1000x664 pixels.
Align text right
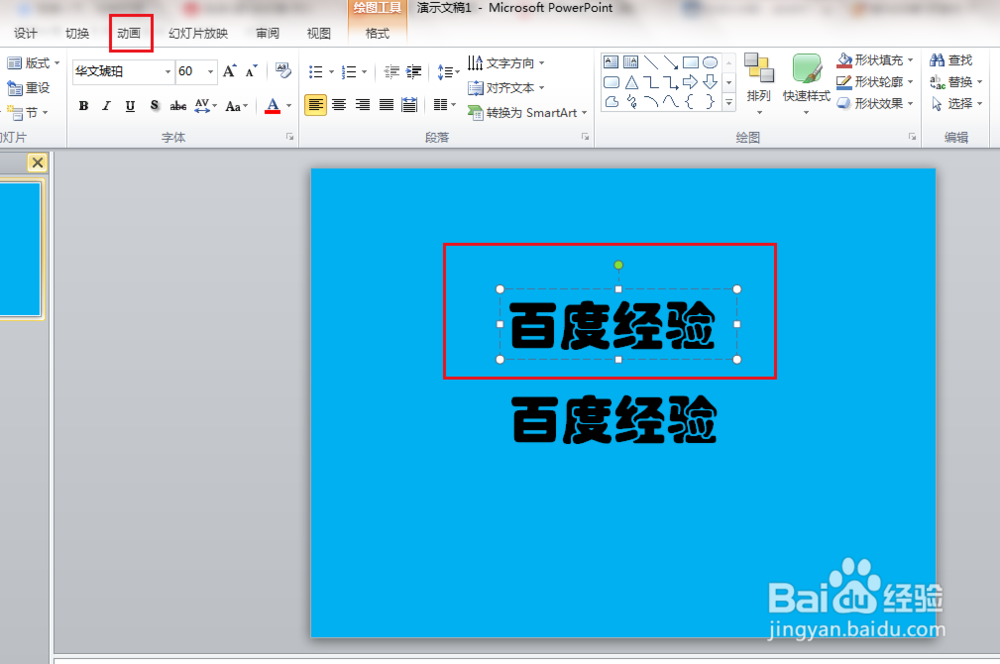362,105
